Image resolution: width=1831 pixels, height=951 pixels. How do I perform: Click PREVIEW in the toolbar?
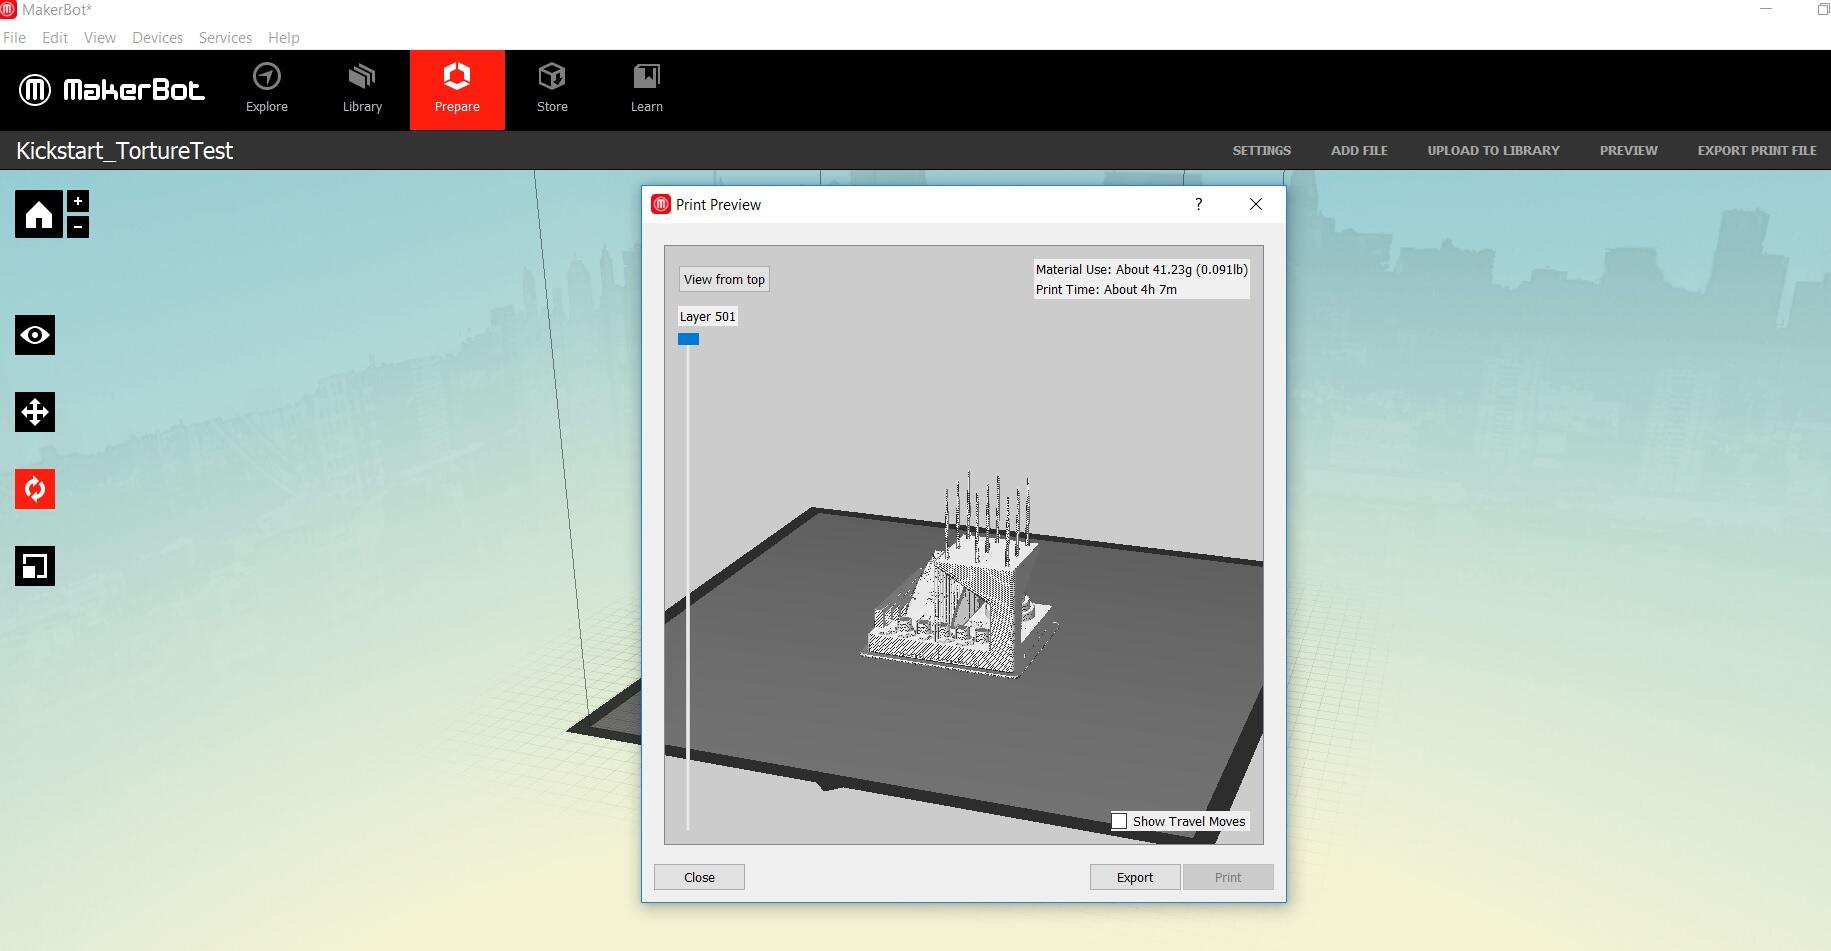pos(1628,150)
